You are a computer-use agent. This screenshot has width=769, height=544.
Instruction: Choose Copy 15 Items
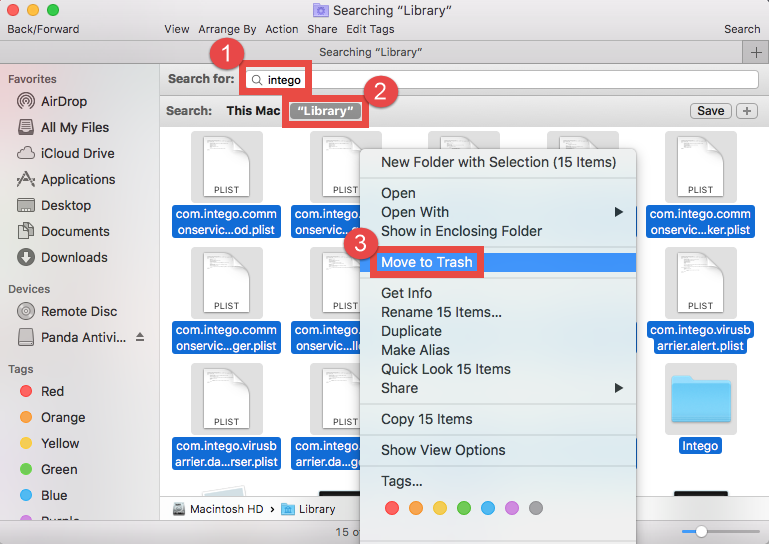pyautogui.click(x=498, y=419)
